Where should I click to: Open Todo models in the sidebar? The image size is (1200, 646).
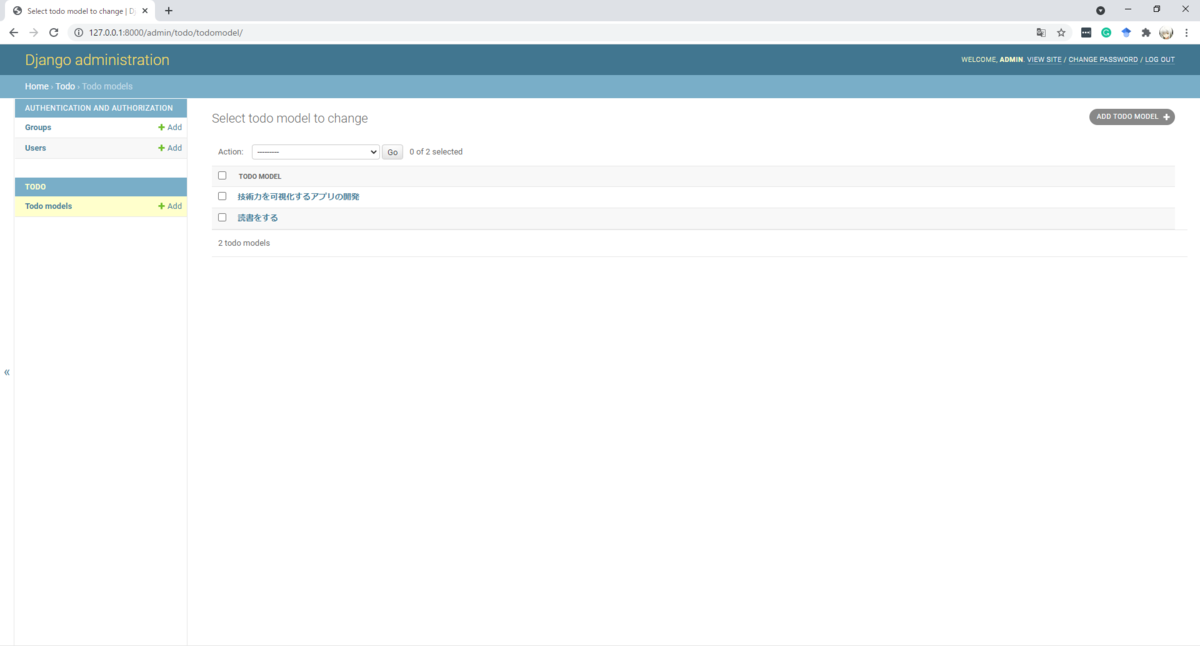point(48,206)
